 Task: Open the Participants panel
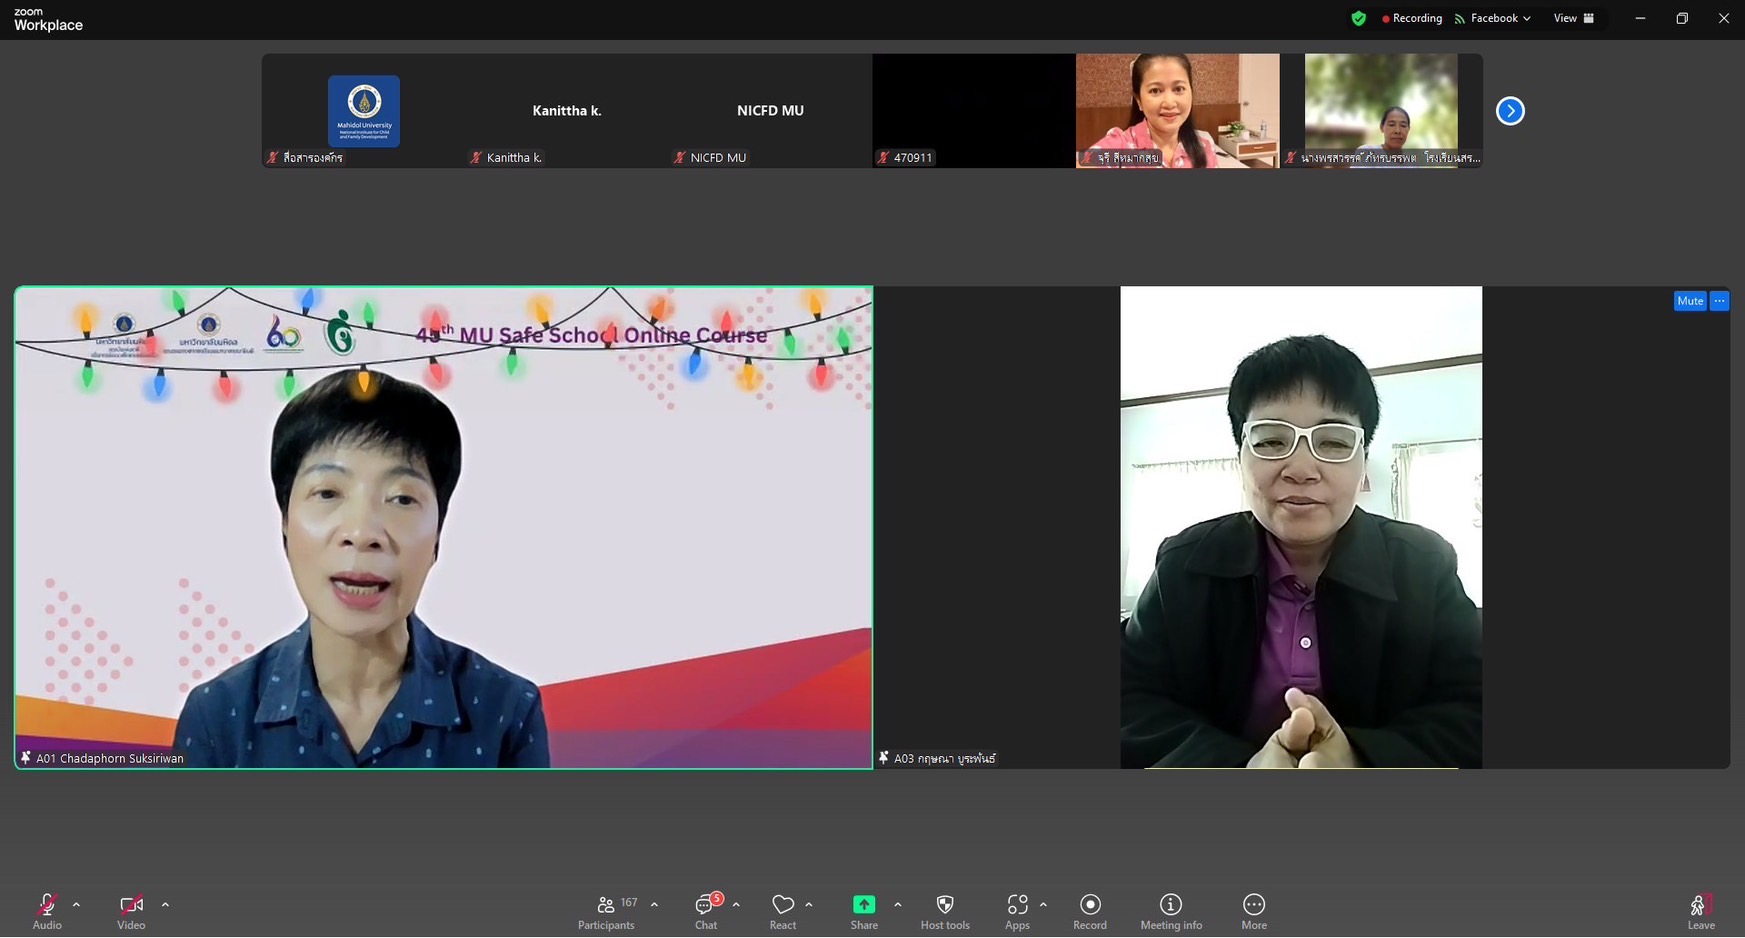tap(606, 911)
